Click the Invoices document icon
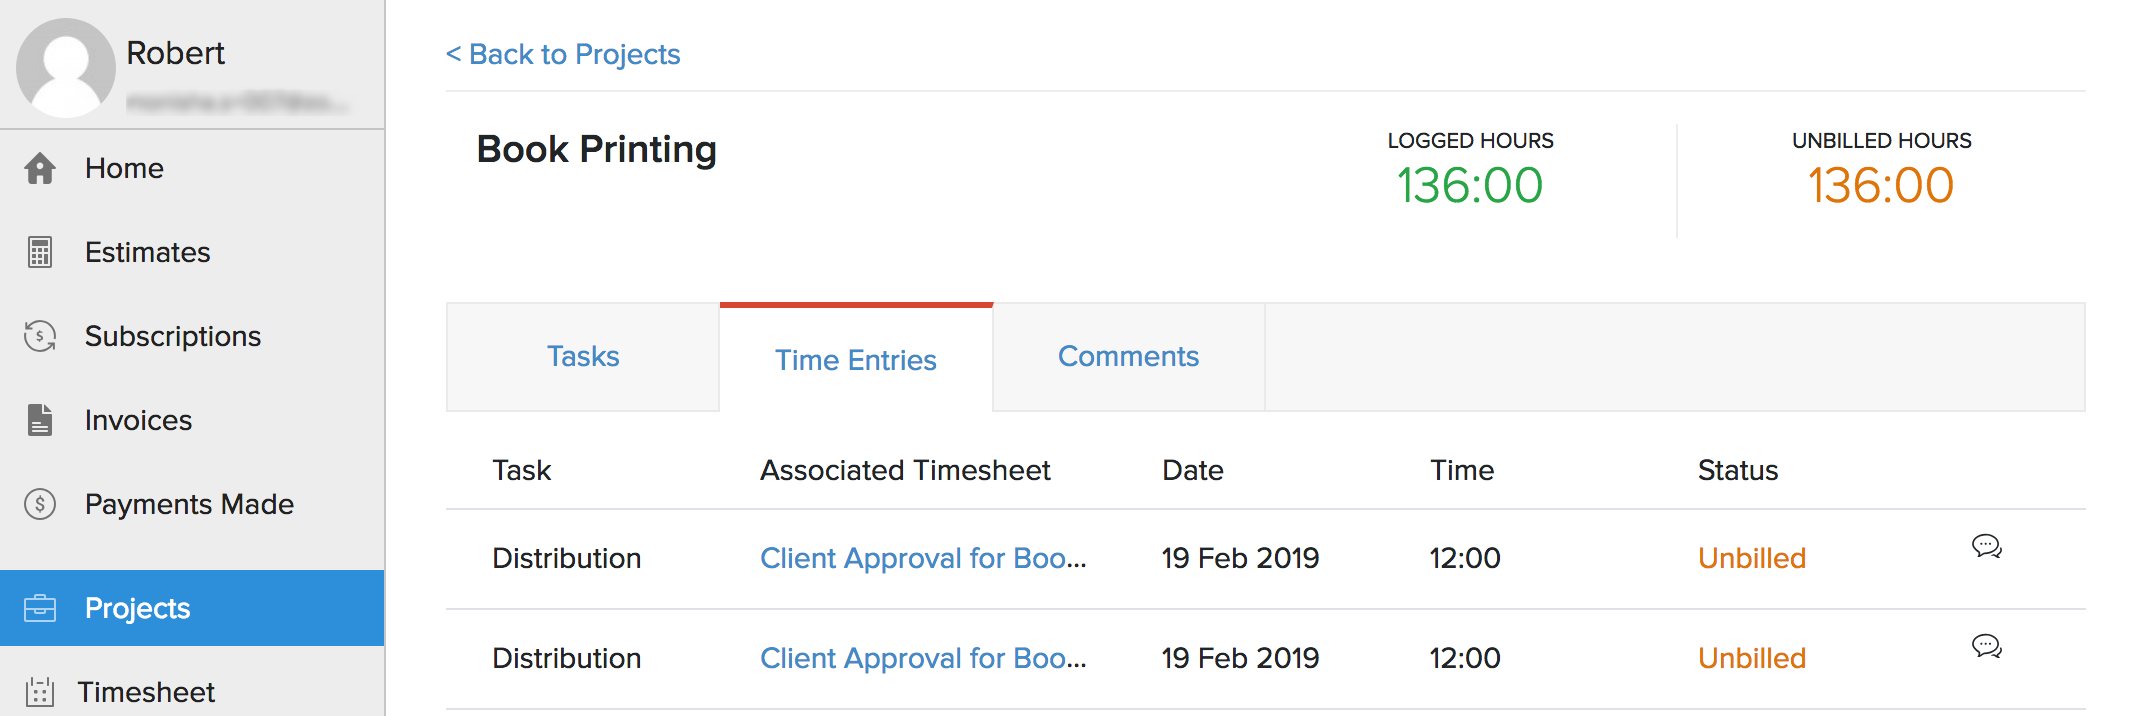Image resolution: width=2130 pixels, height=716 pixels. 40,420
